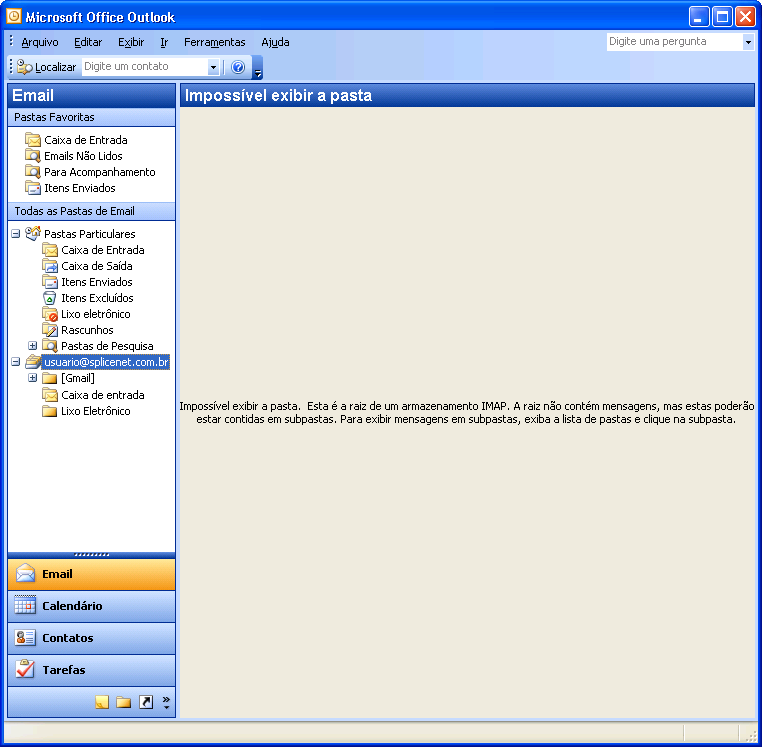This screenshot has height=747, width=762.
Task: Switch to the Calendário pane
Action: [91, 606]
